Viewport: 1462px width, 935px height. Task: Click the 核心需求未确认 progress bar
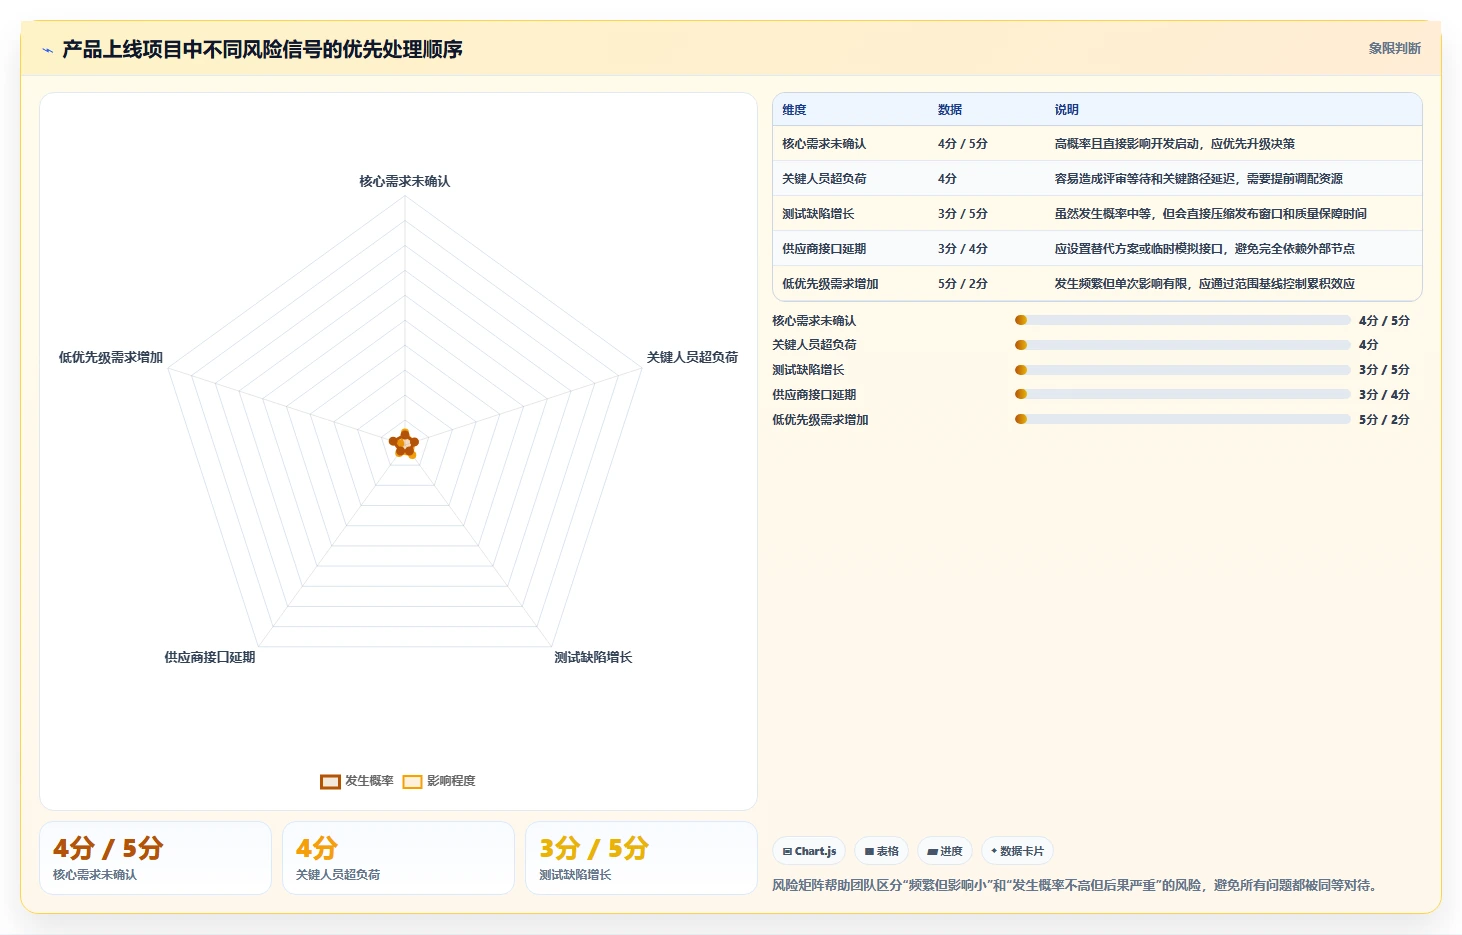(1182, 320)
